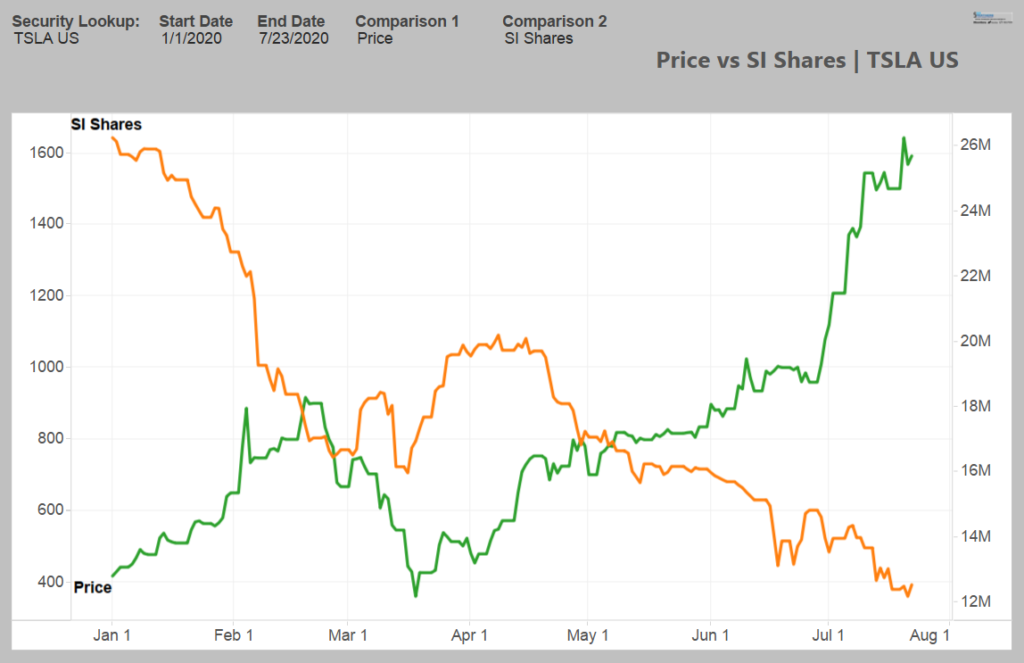
Task: Click the 26M right axis label
Action: pyautogui.click(x=975, y=144)
